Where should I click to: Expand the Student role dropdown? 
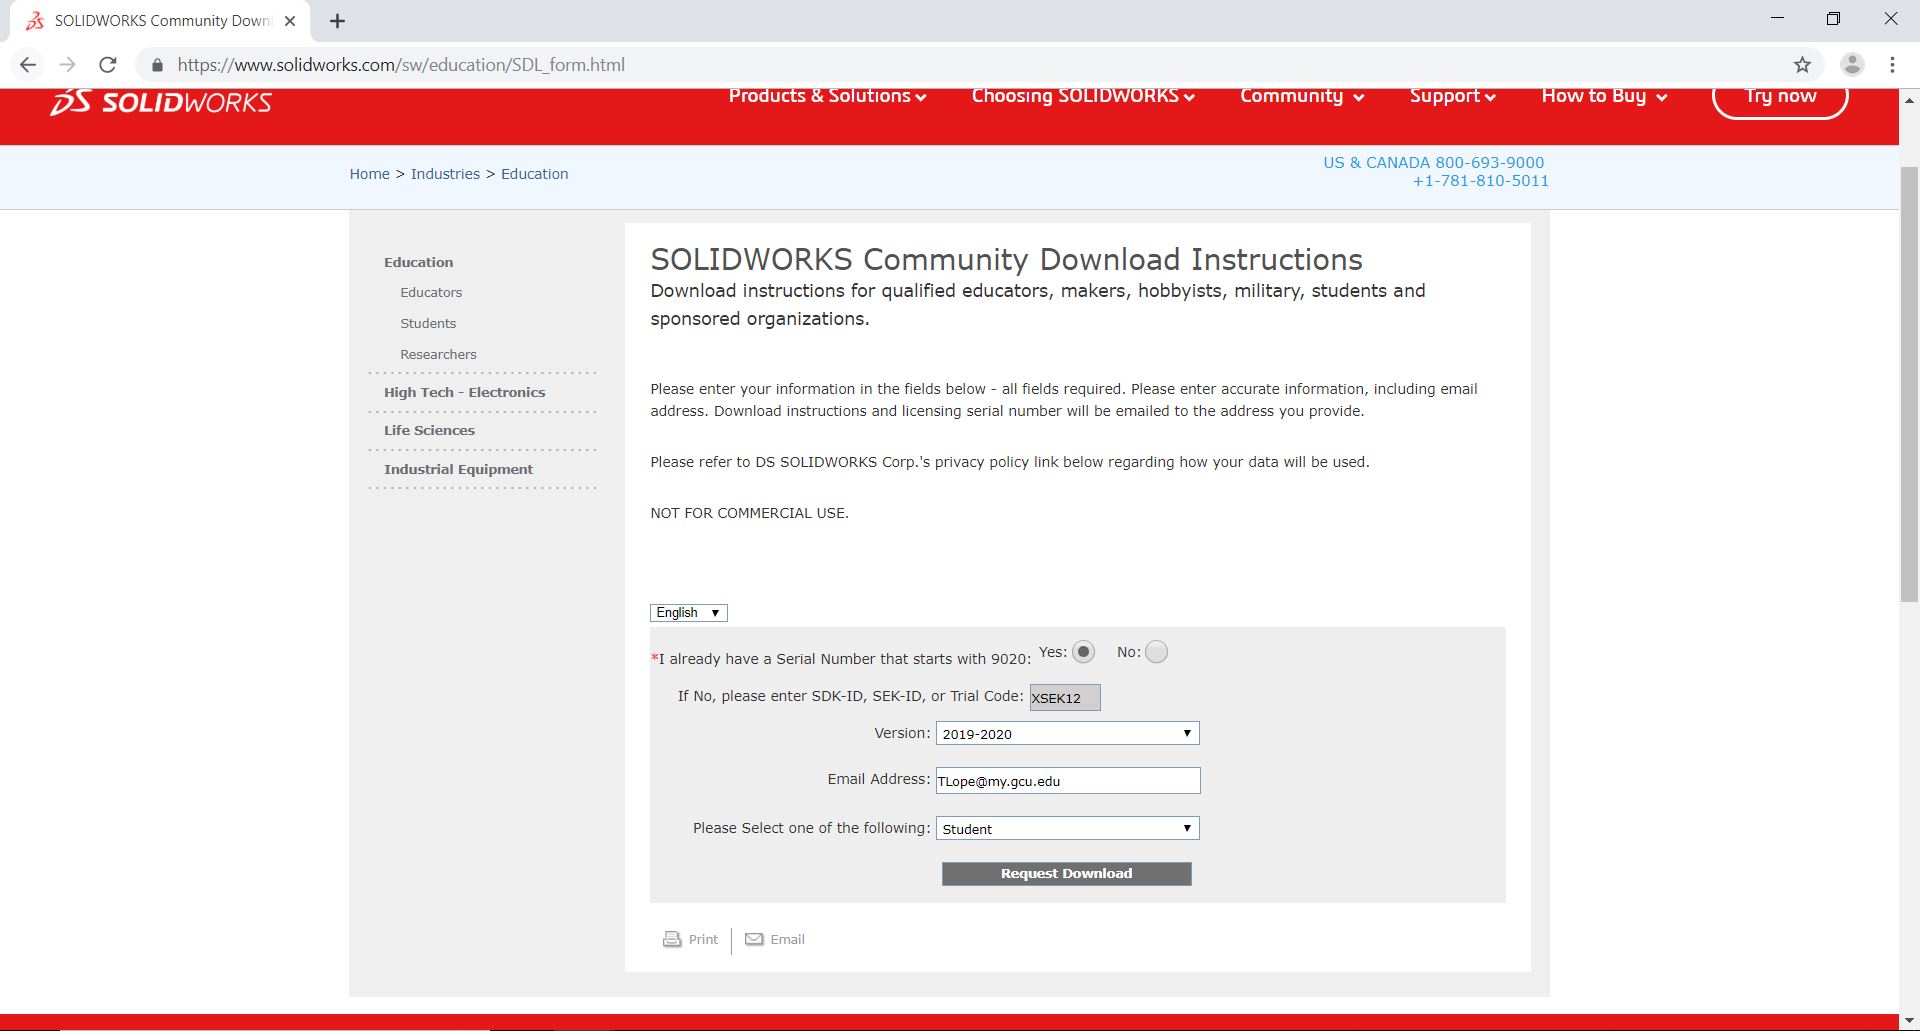(1067, 828)
